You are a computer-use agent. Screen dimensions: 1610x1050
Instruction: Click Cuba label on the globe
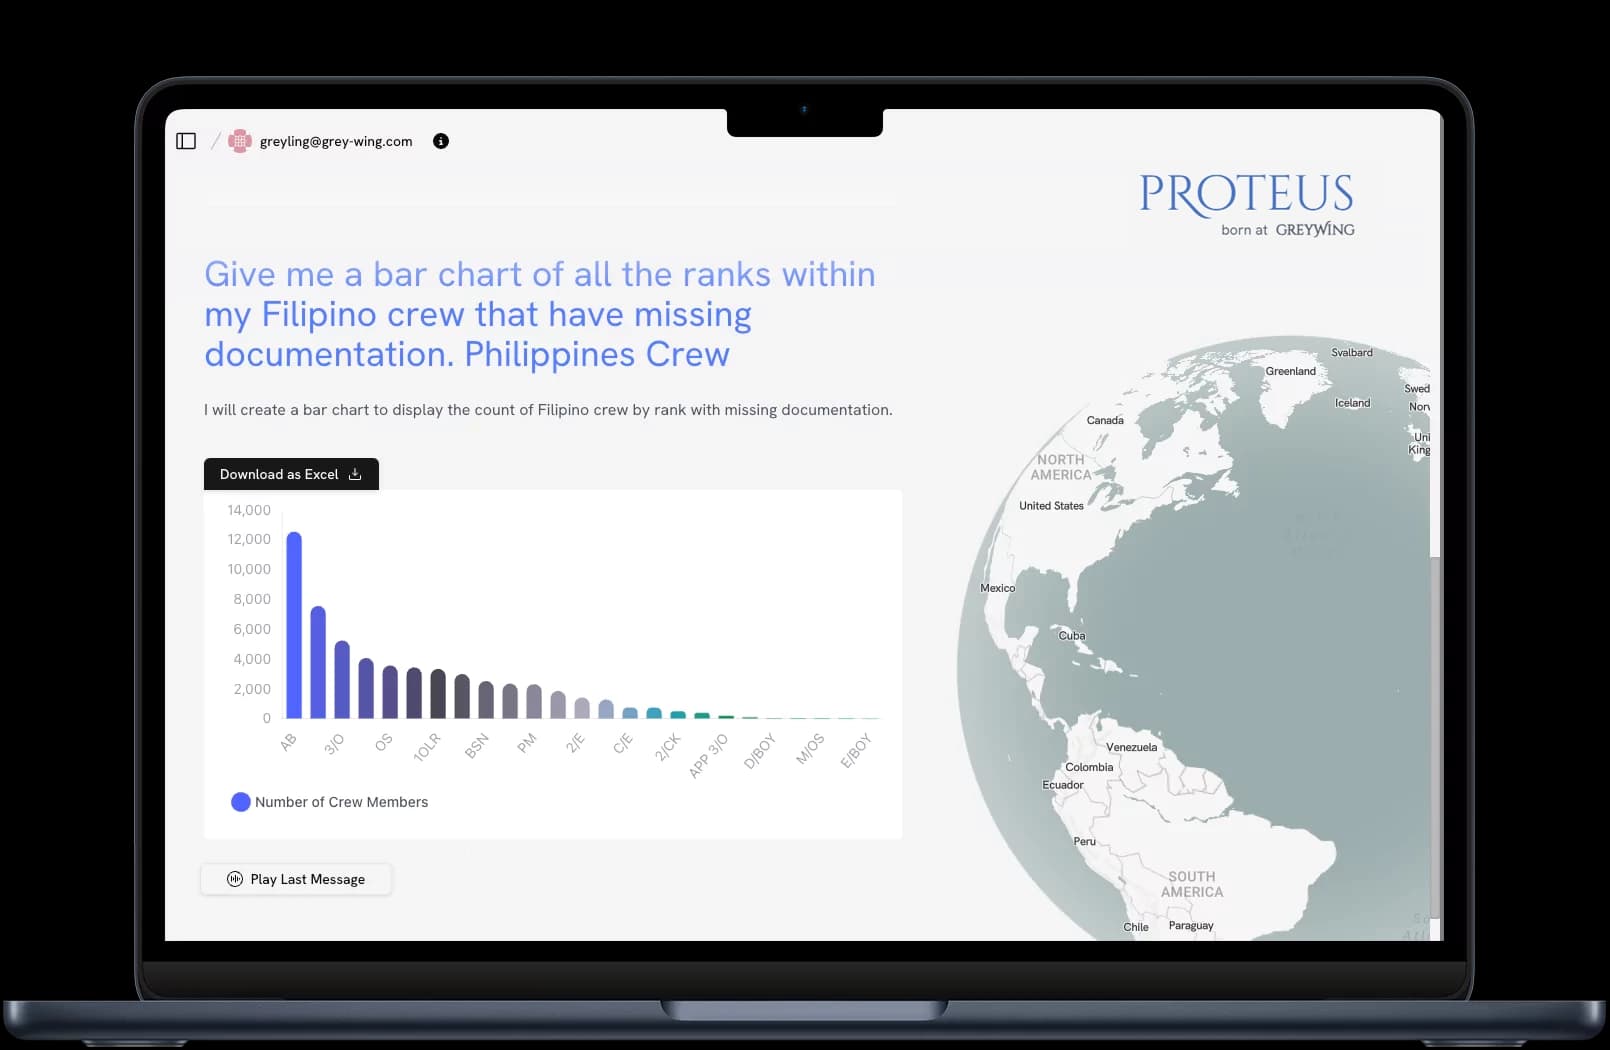click(1072, 636)
